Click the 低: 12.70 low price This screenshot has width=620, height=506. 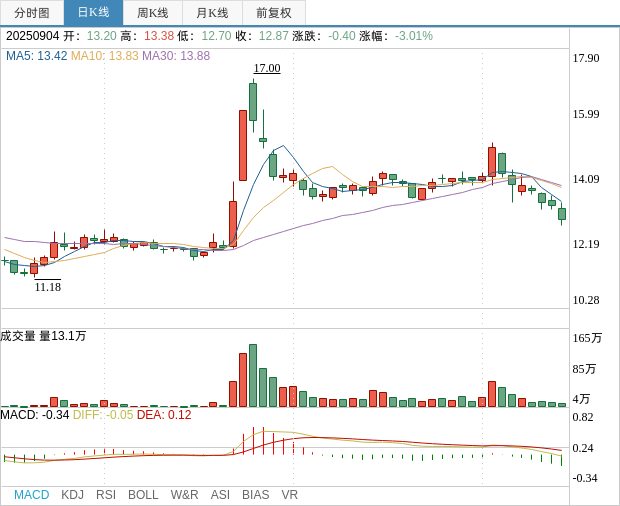pyautogui.click(x=204, y=36)
